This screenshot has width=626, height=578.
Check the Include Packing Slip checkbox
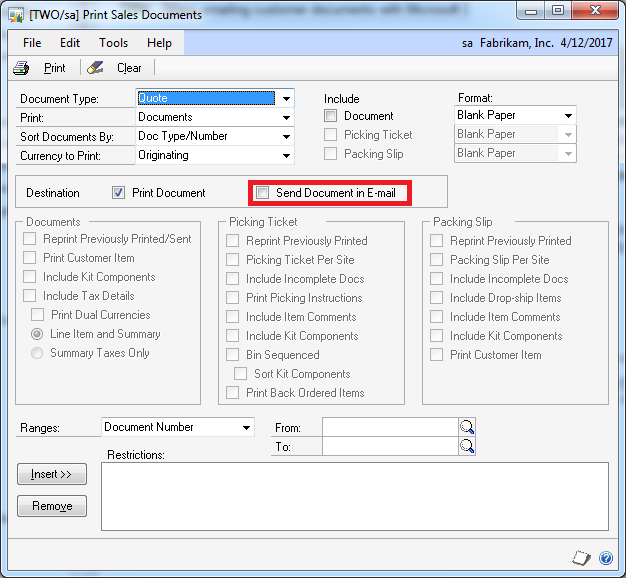tap(331, 154)
